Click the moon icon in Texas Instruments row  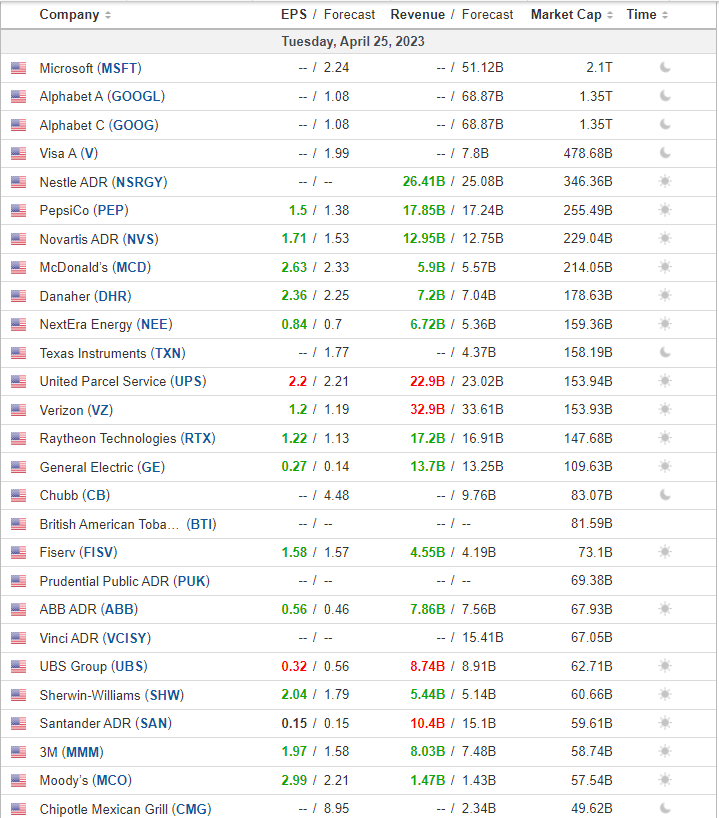tap(665, 353)
